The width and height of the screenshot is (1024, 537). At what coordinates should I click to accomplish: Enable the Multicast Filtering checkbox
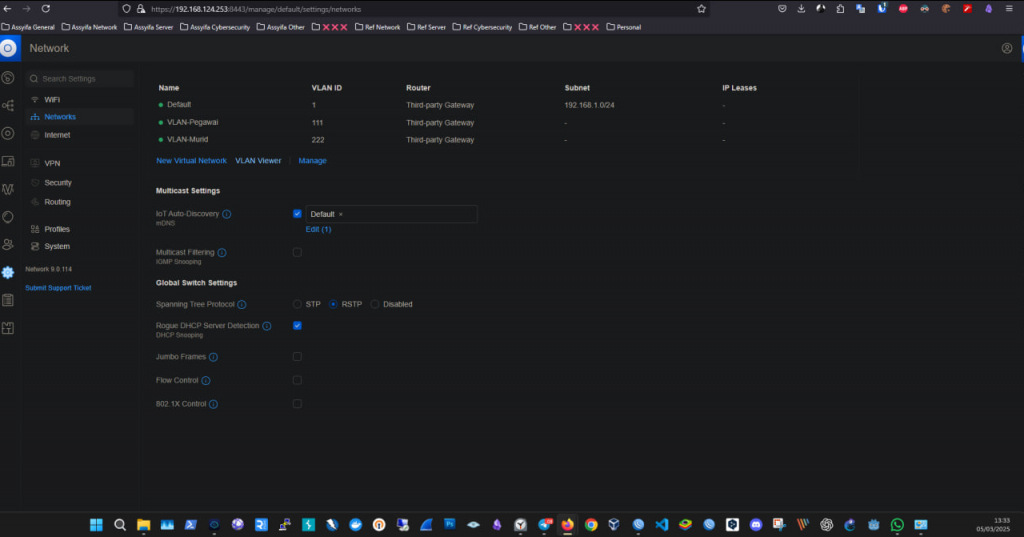click(x=297, y=253)
